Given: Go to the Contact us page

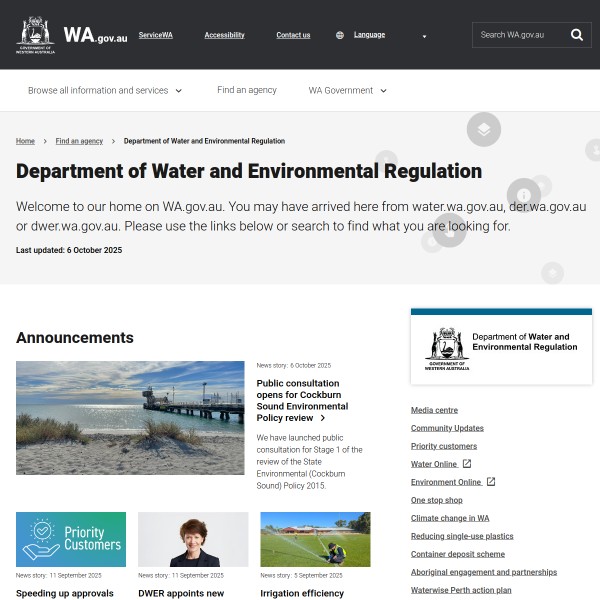Looking at the screenshot, I should coord(293,35).
